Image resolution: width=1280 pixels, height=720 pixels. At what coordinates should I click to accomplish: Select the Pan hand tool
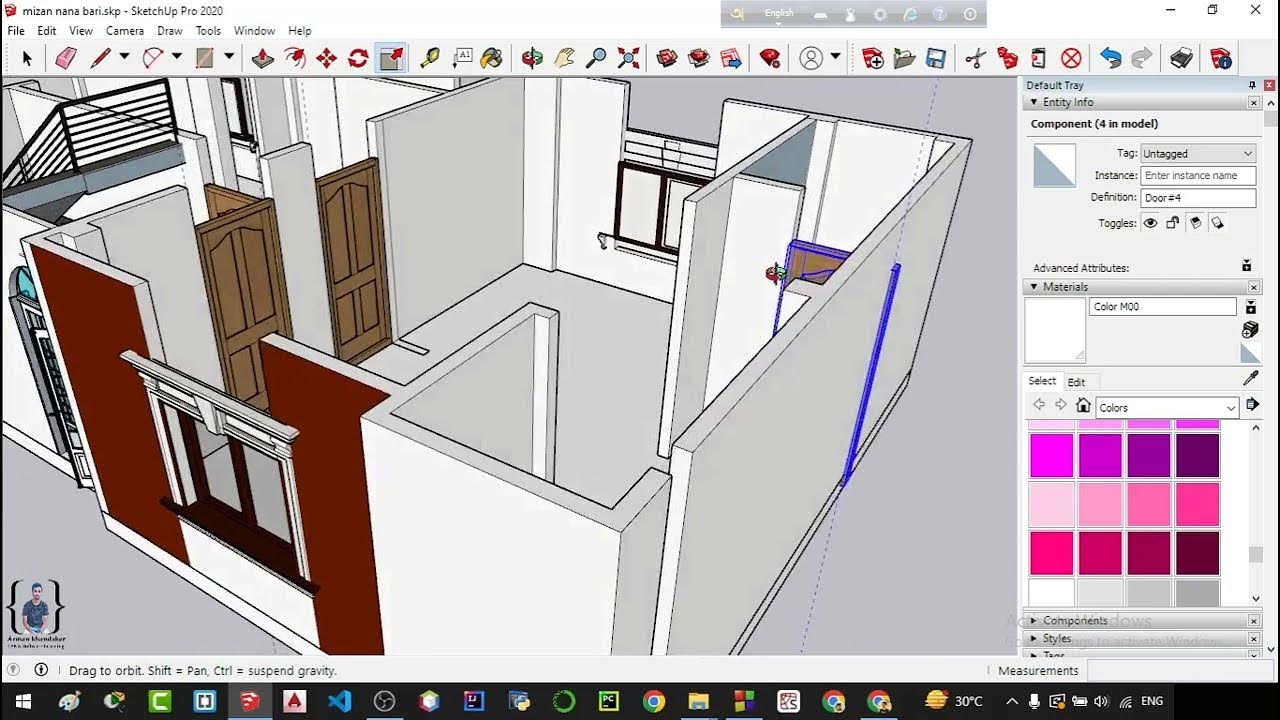(564, 58)
